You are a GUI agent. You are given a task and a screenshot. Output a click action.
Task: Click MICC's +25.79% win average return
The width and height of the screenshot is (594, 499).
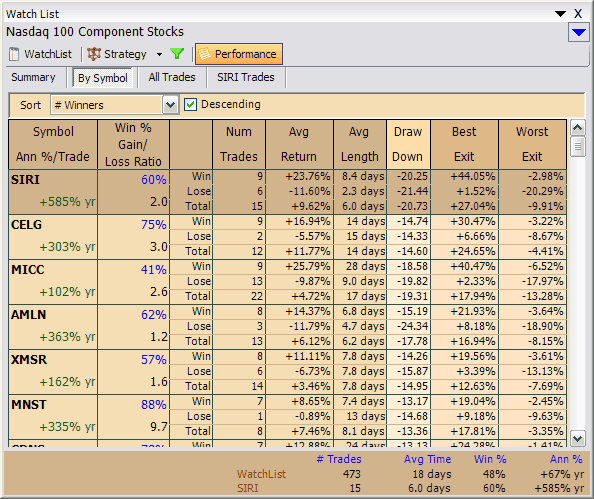[308, 266]
